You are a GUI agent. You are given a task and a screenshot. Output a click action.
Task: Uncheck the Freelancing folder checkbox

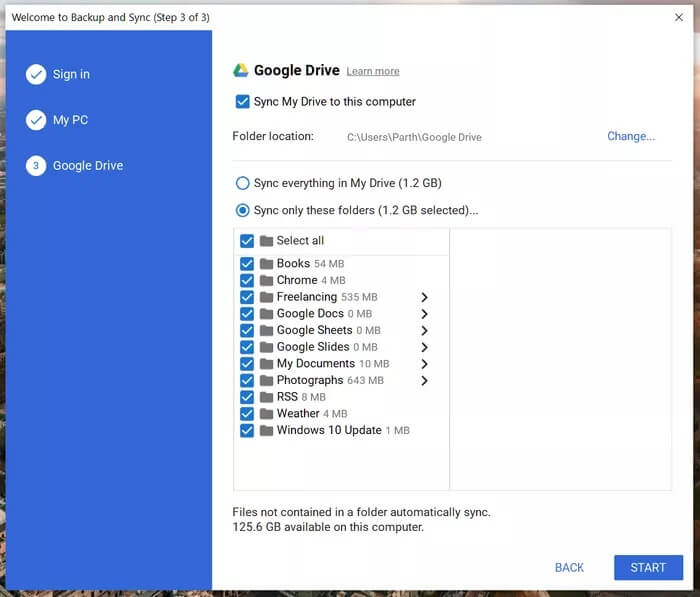tap(247, 297)
